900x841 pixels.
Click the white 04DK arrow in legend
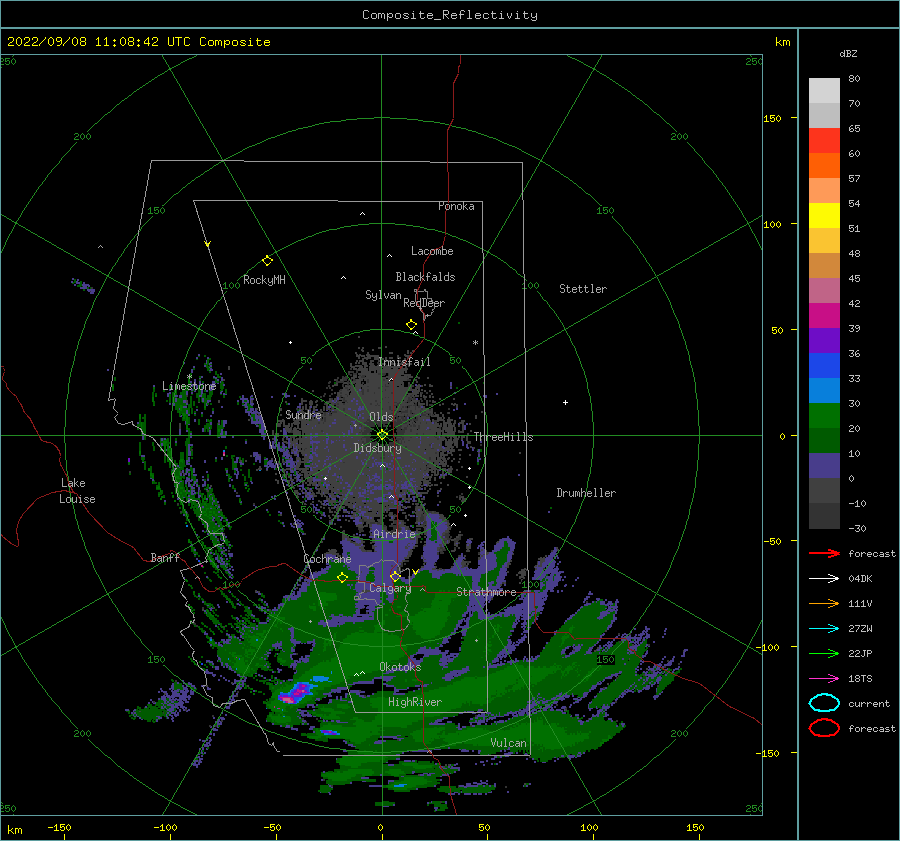pos(824,578)
